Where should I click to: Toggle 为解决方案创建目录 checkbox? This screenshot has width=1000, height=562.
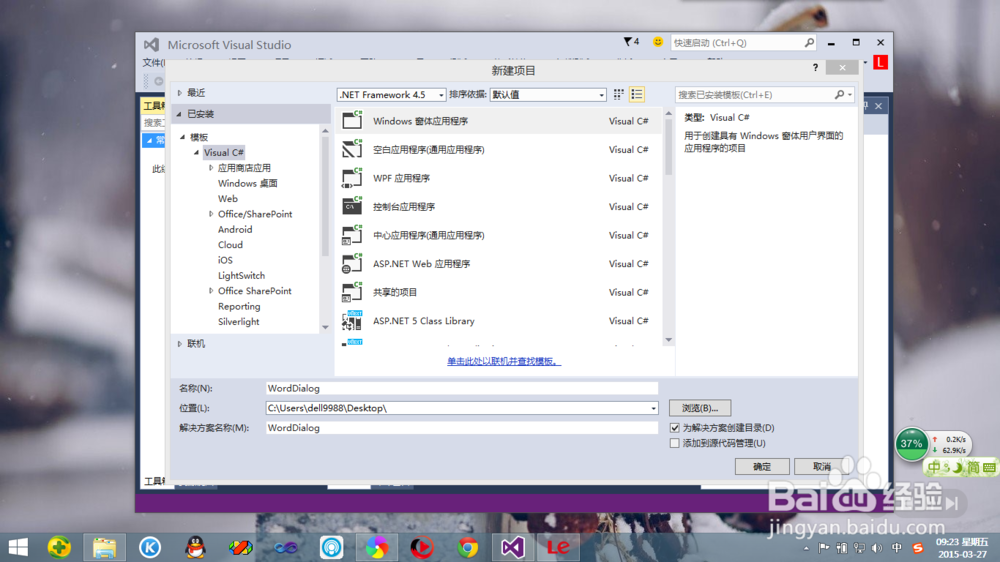675,428
